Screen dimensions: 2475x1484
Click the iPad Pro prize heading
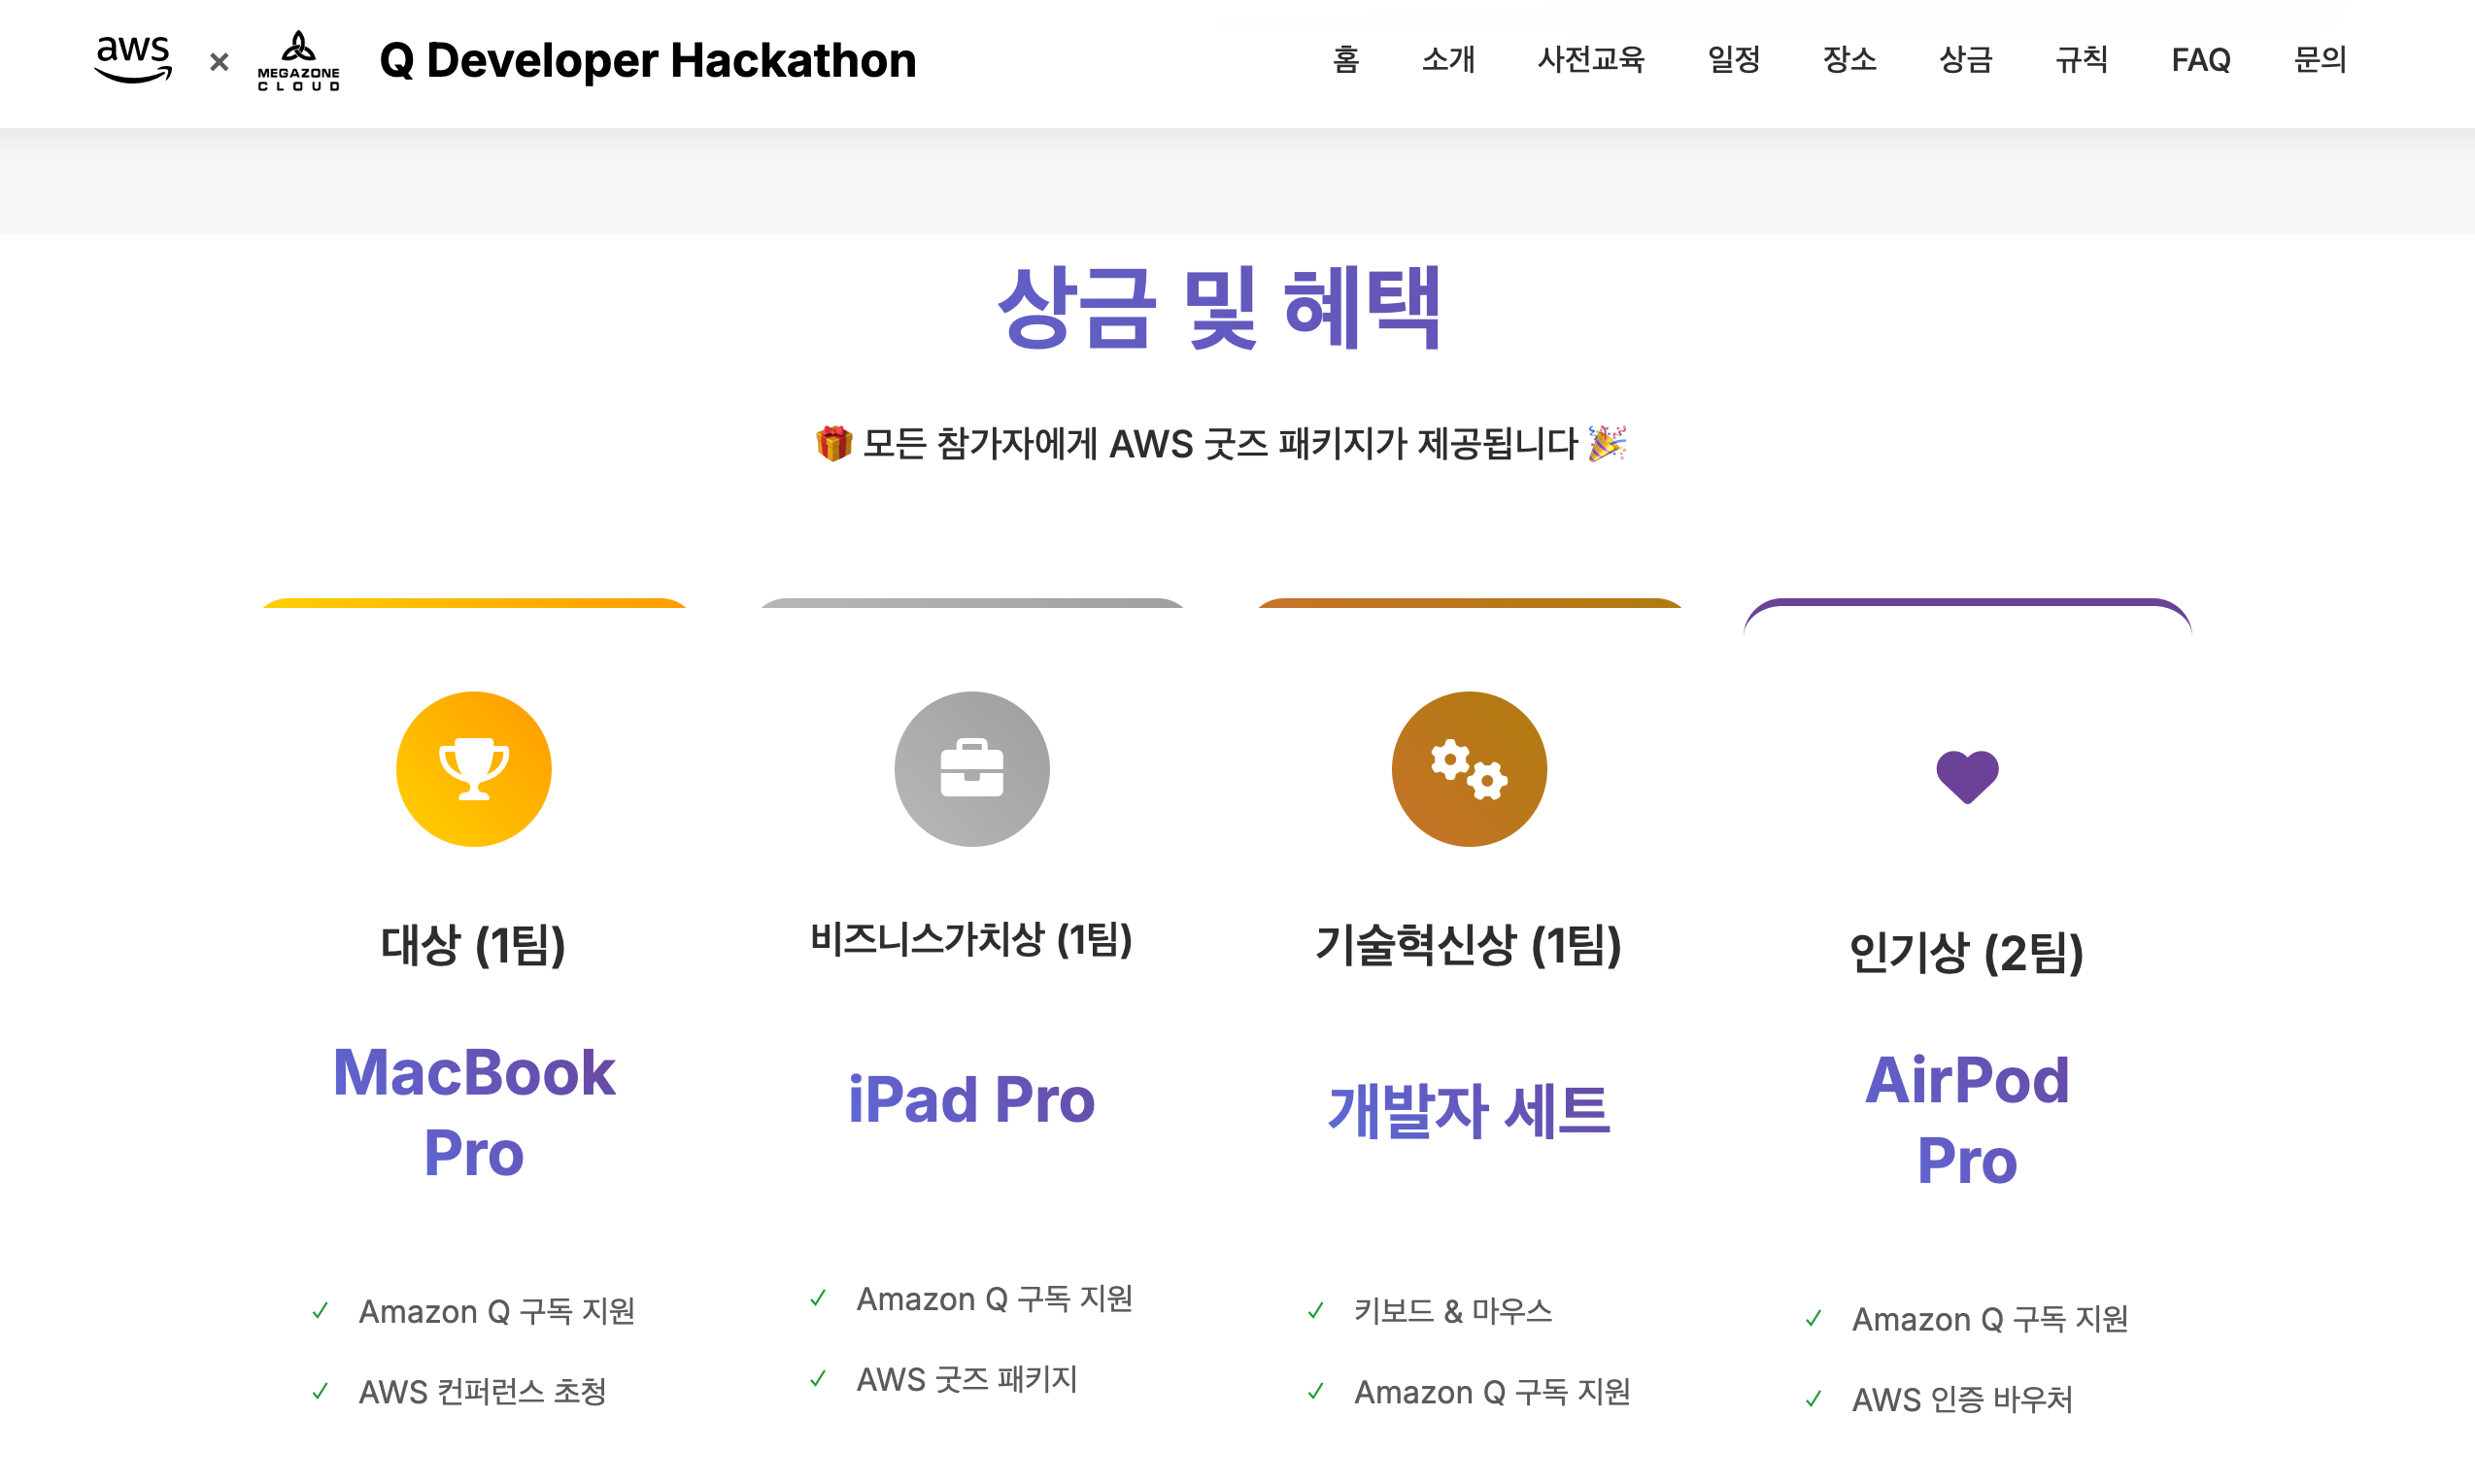tap(971, 1099)
